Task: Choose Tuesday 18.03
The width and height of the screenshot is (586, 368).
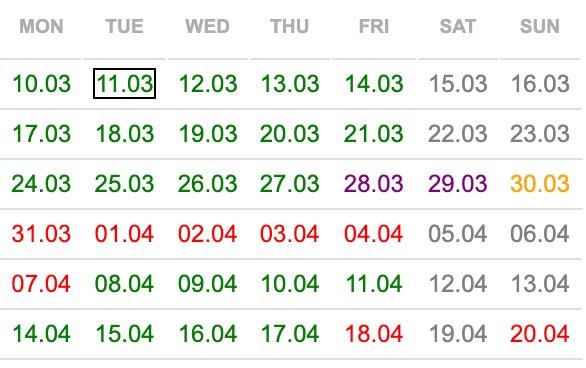Action: (x=124, y=133)
